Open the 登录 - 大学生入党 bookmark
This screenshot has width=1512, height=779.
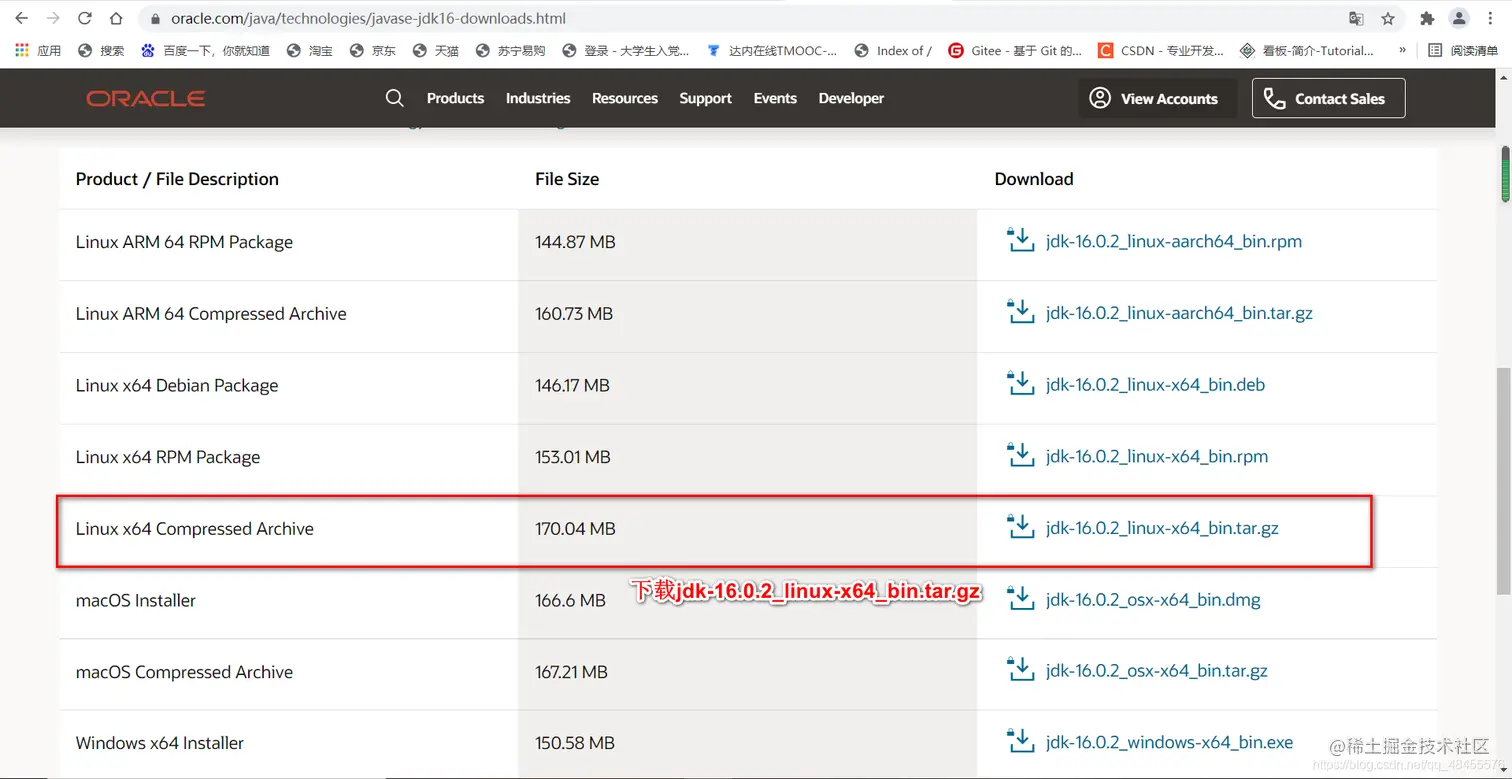[x=625, y=50]
